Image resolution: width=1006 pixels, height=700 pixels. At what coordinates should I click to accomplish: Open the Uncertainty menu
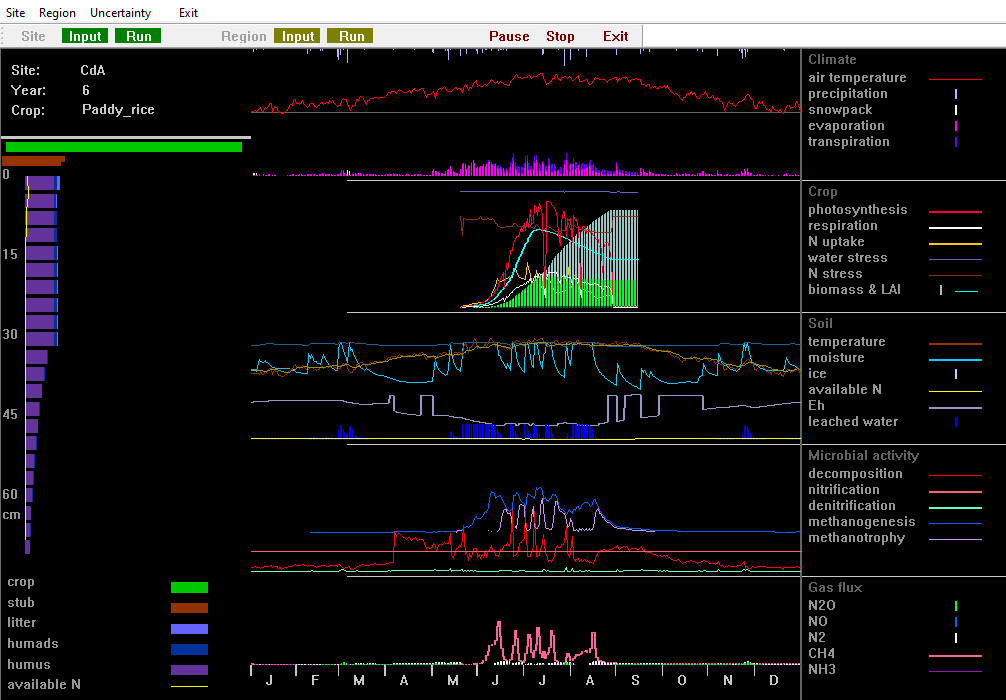(120, 13)
